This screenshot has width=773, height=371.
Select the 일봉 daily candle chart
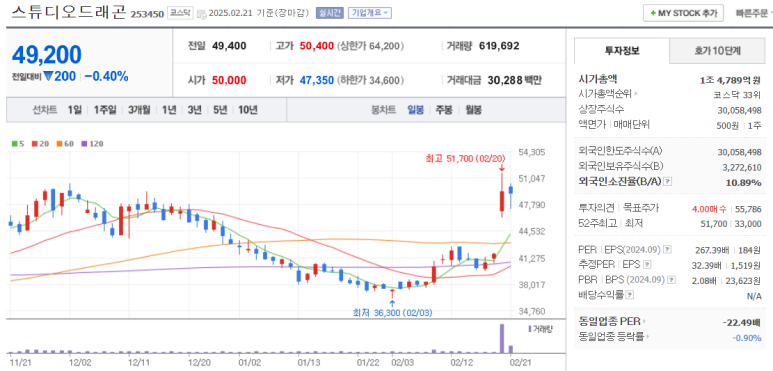click(415, 110)
